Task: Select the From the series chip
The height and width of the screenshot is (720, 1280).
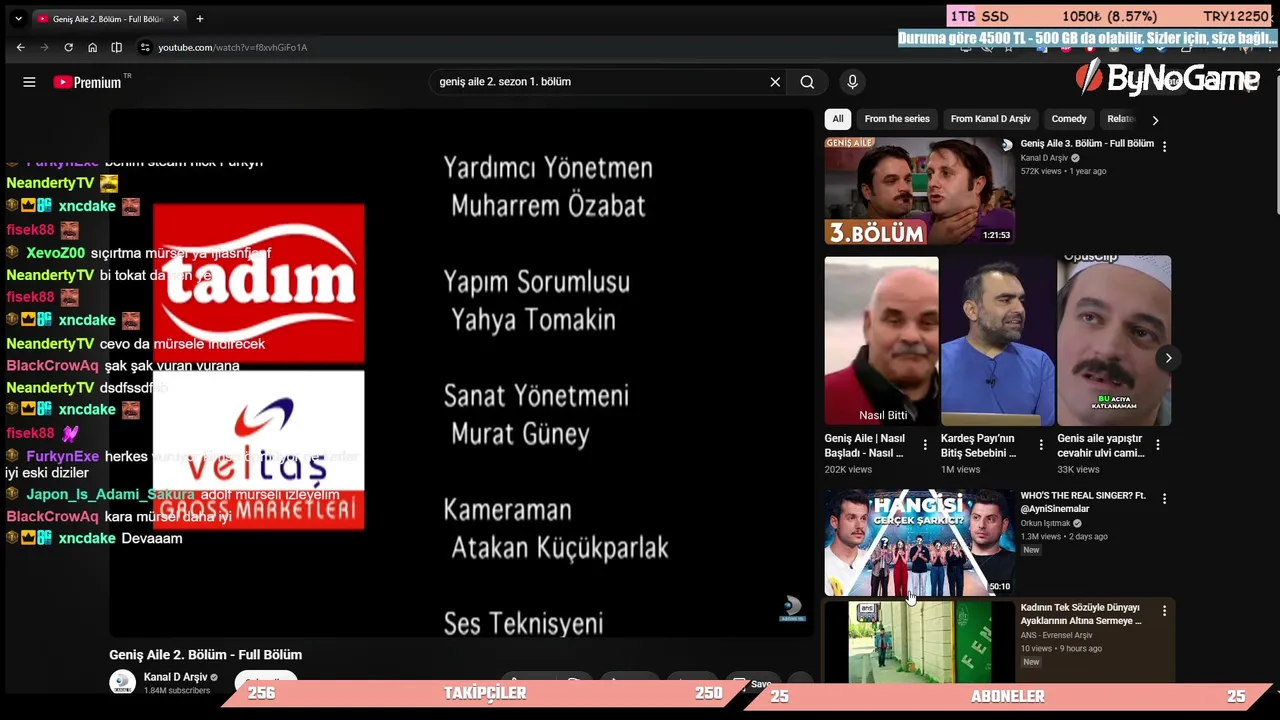Action: pyautogui.click(x=897, y=119)
